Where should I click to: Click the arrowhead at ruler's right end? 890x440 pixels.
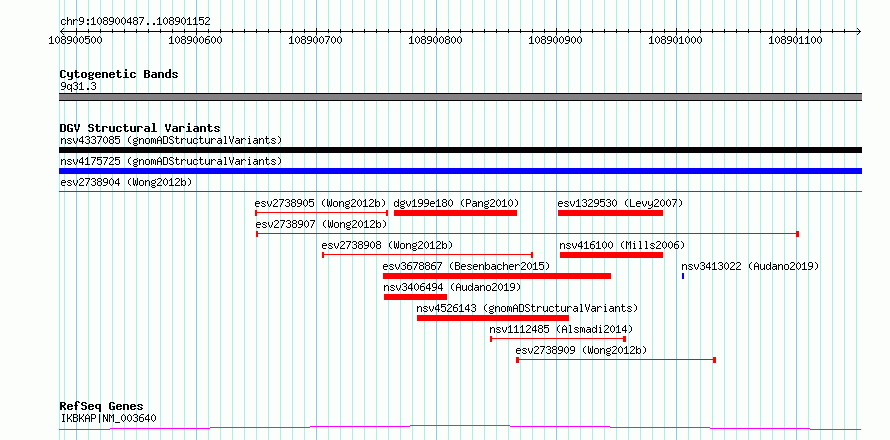[859, 31]
